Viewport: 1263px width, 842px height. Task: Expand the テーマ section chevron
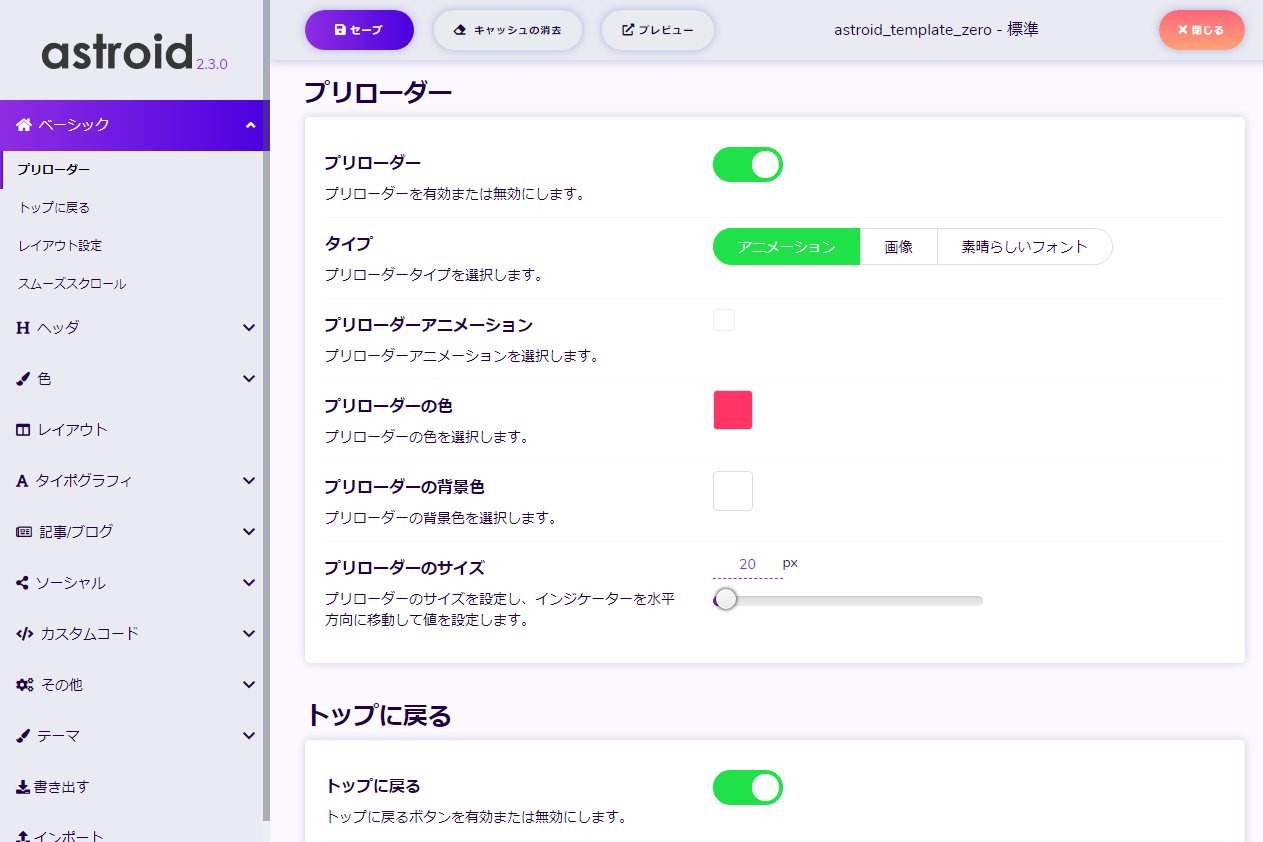249,736
